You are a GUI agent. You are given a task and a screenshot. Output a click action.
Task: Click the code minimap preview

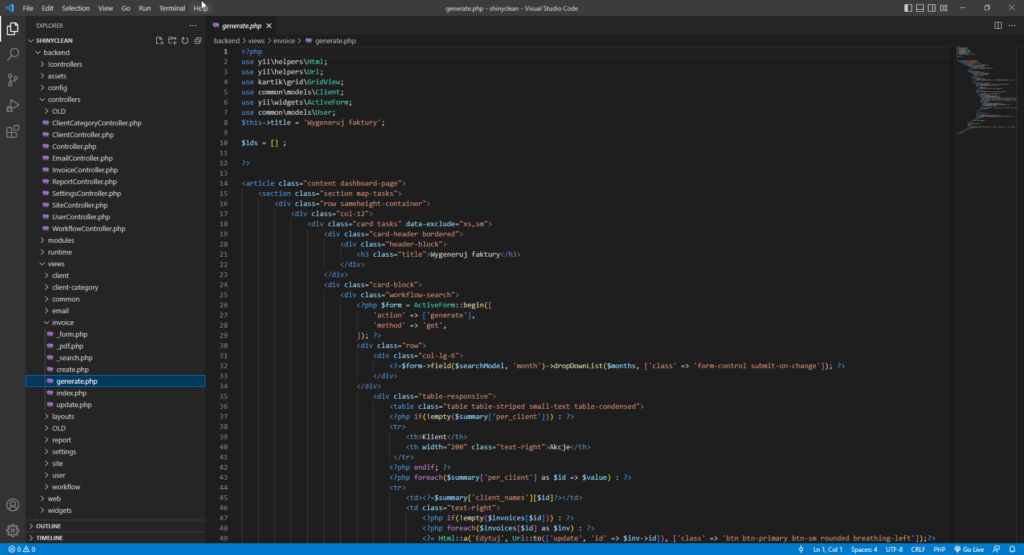(985, 90)
